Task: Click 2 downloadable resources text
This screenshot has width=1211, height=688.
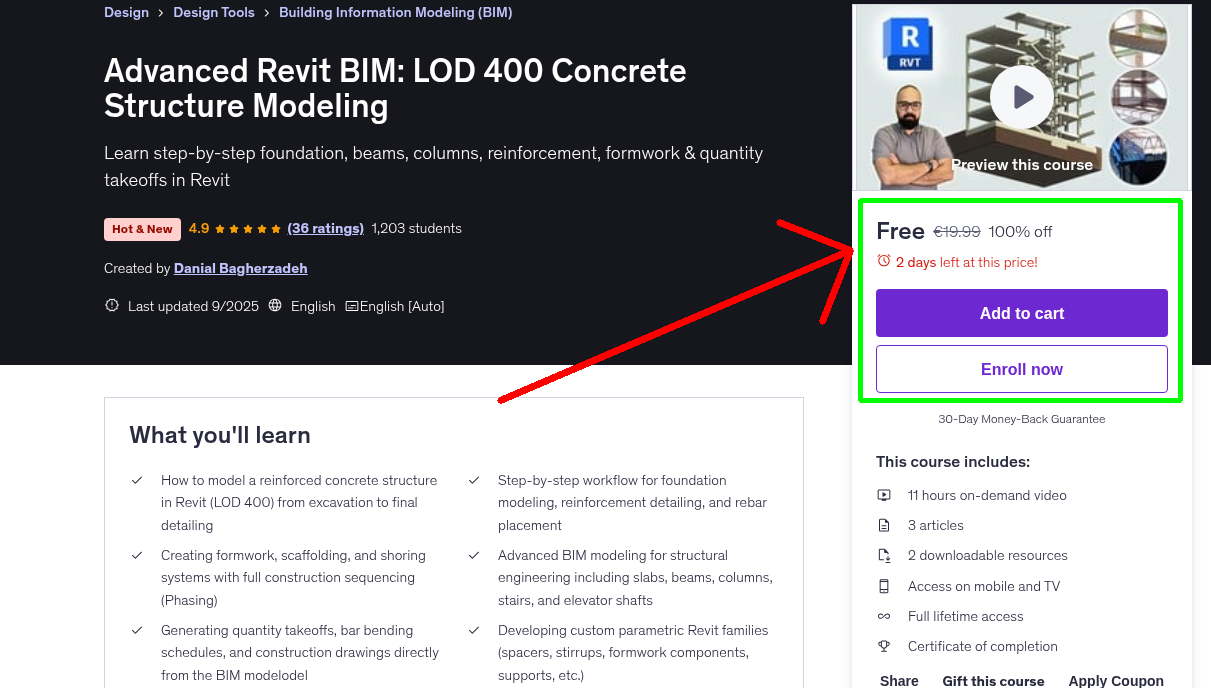Action: point(988,555)
